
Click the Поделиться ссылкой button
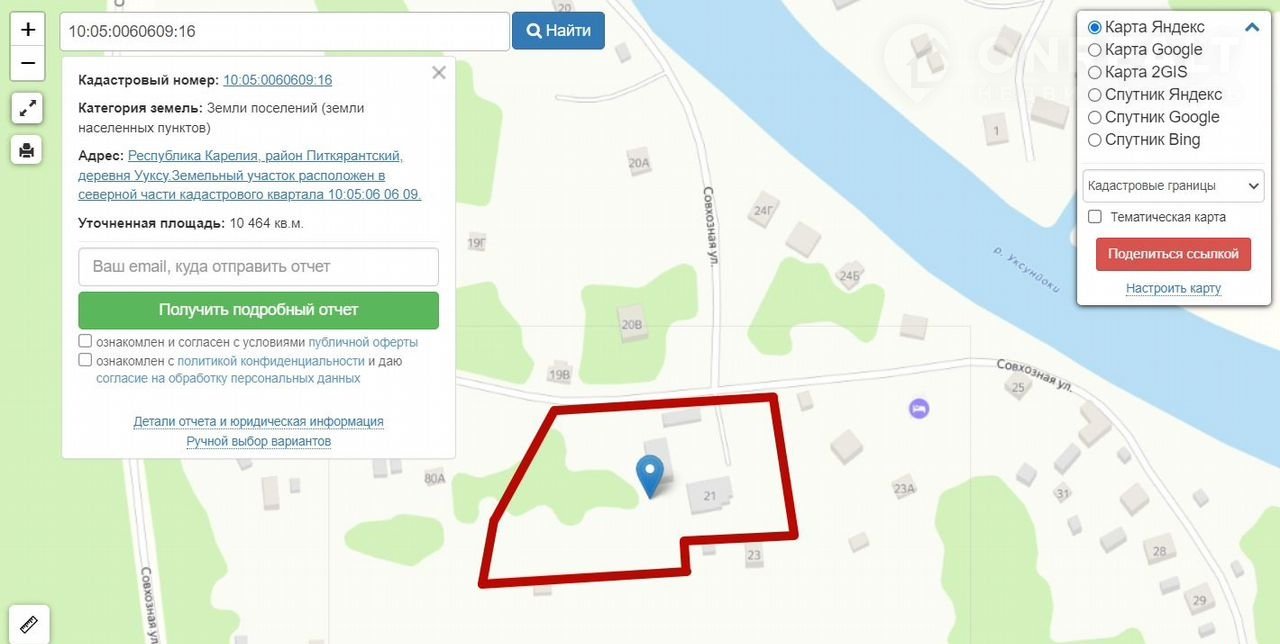[x=1173, y=254]
